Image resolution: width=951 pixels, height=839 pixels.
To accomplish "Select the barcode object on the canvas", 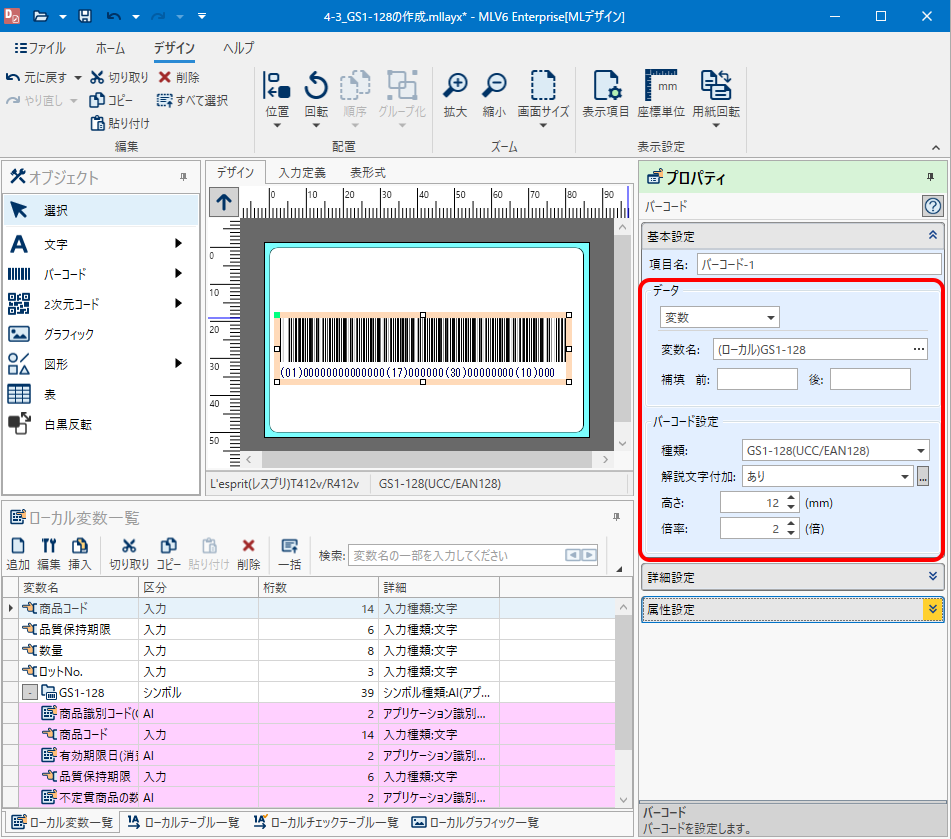I will click(x=423, y=348).
